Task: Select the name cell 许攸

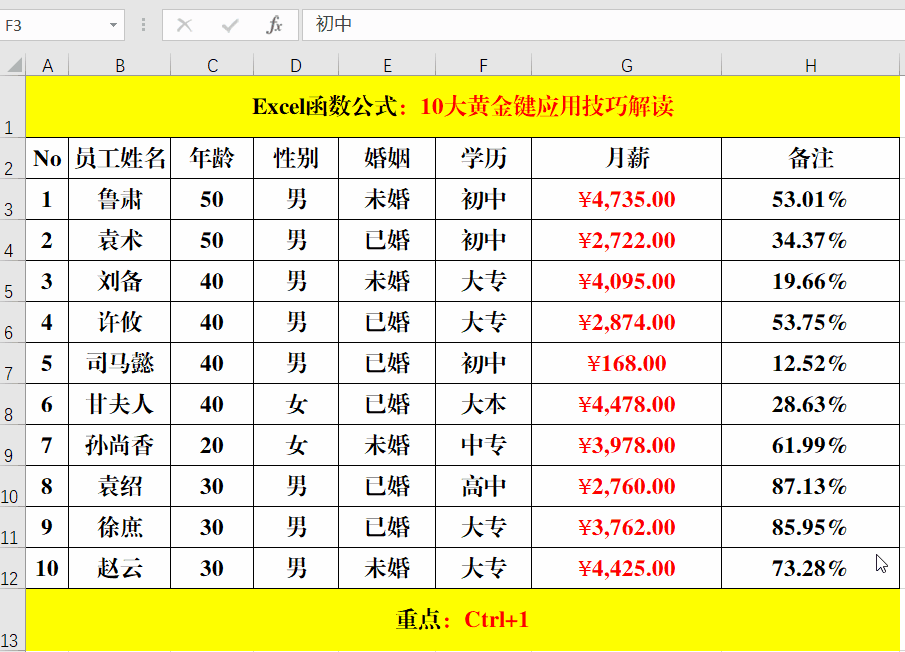Action: (x=119, y=322)
